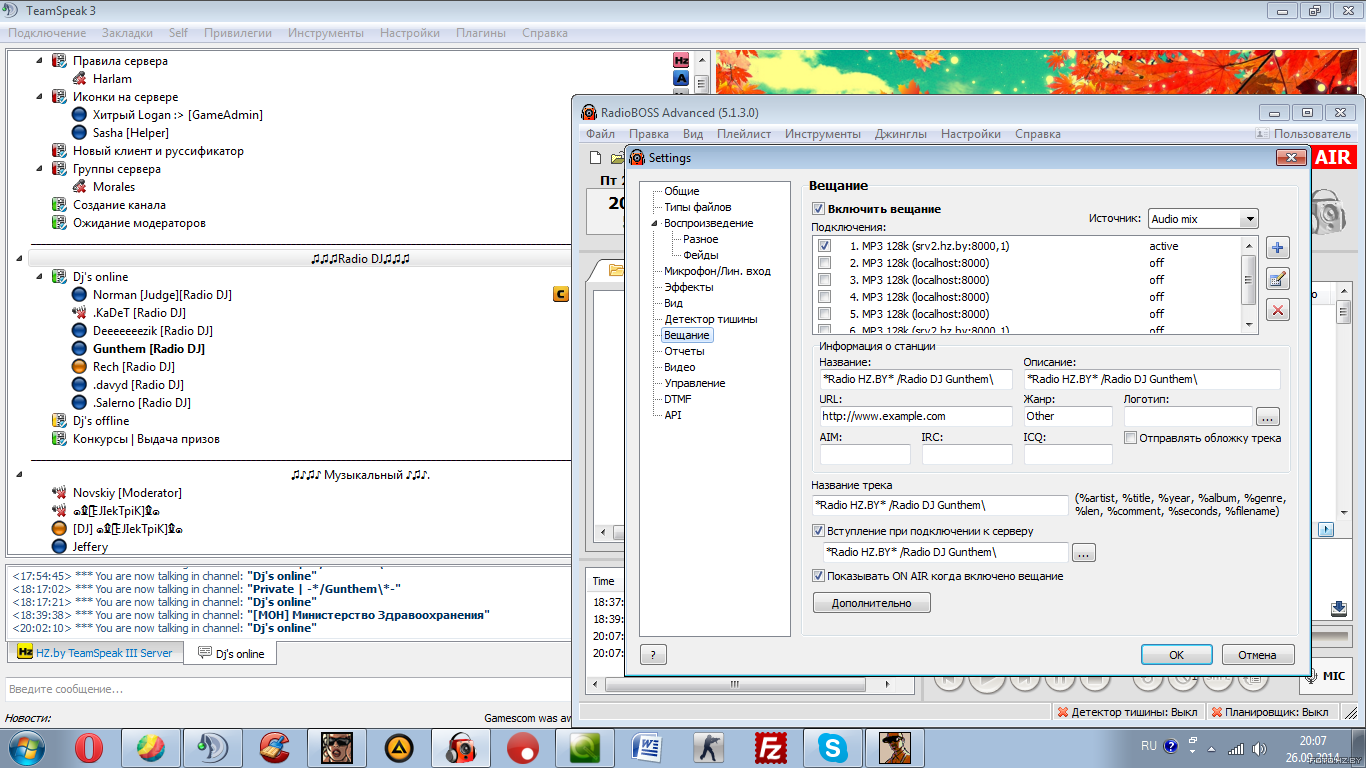Enable connection 2 MP3 128k localhost:8000
The width and height of the screenshot is (1366, 768).
[x=824, y=263]
